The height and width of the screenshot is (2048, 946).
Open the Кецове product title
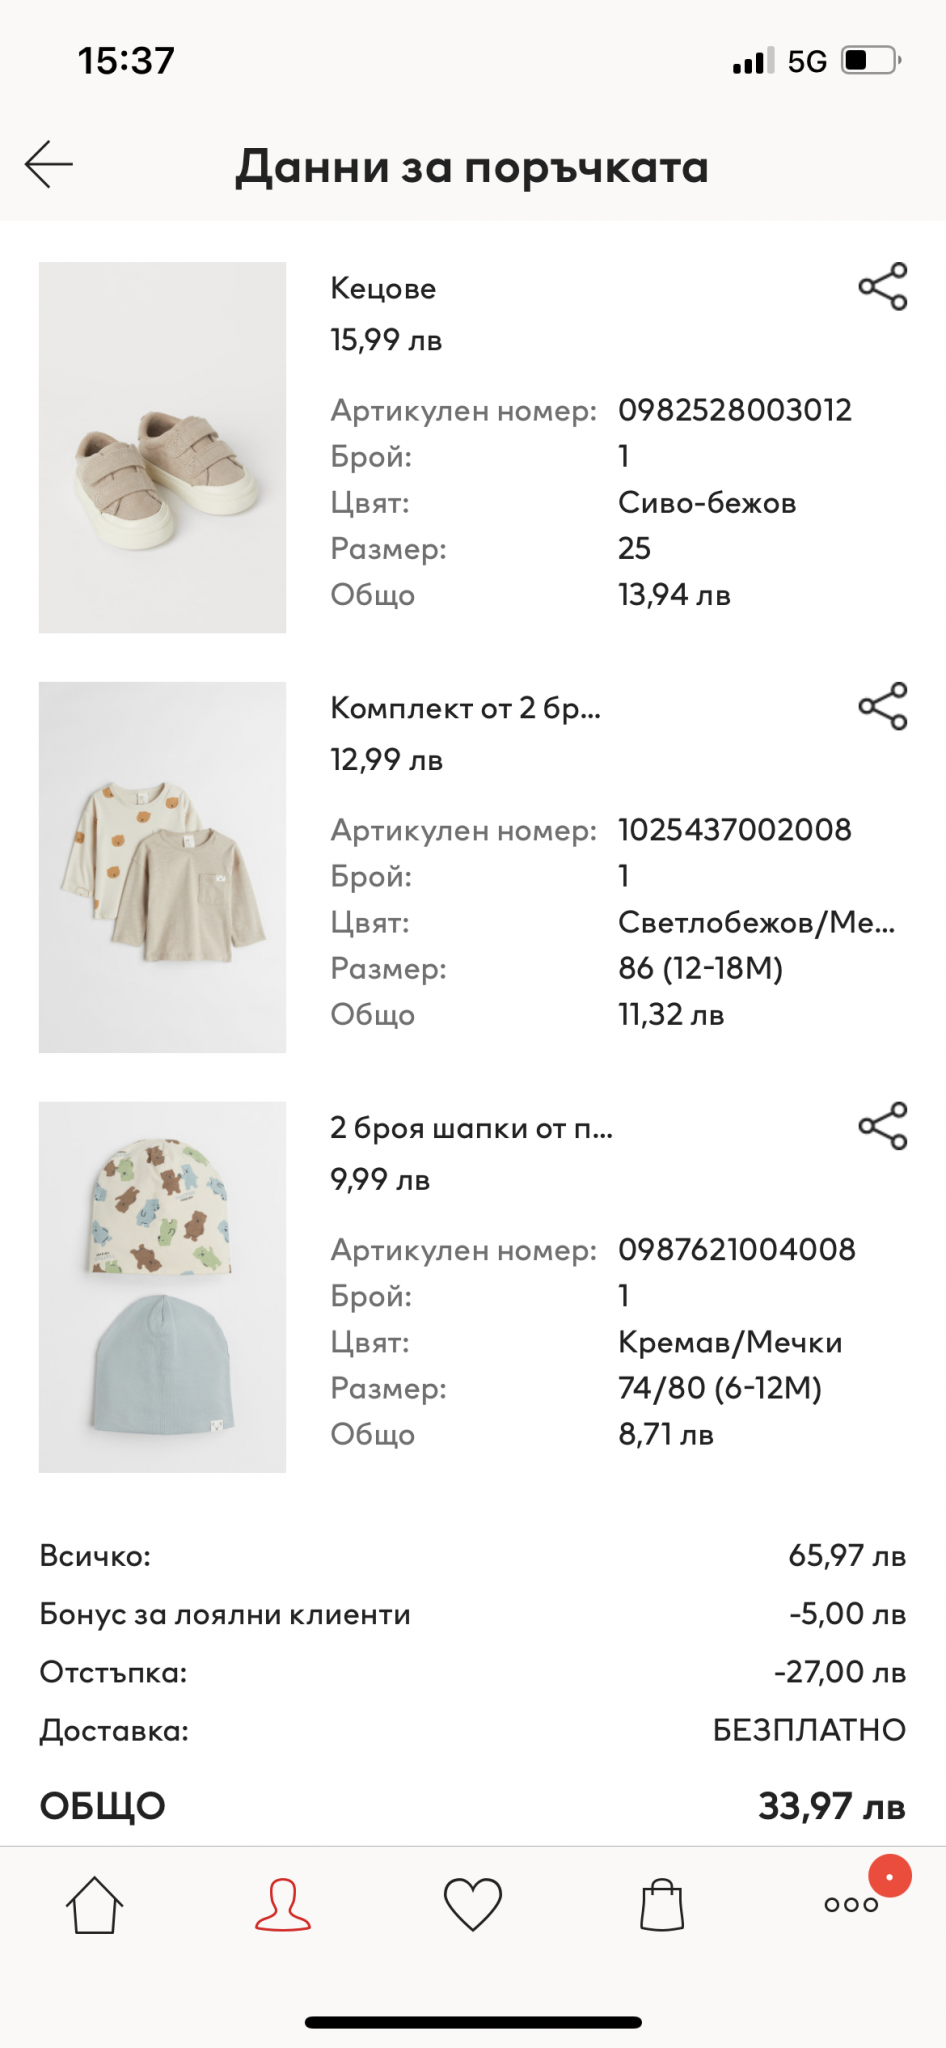tap(383, 289)
